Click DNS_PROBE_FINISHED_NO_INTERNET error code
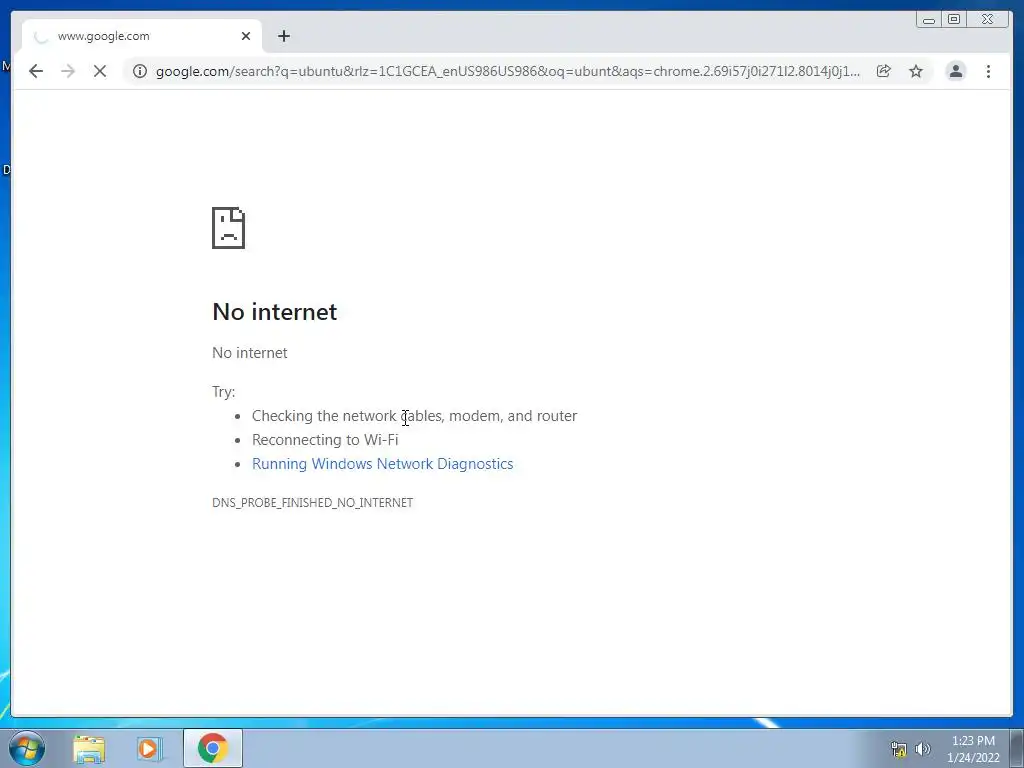Screen dimensions: 1024x768 coord(313,502)
